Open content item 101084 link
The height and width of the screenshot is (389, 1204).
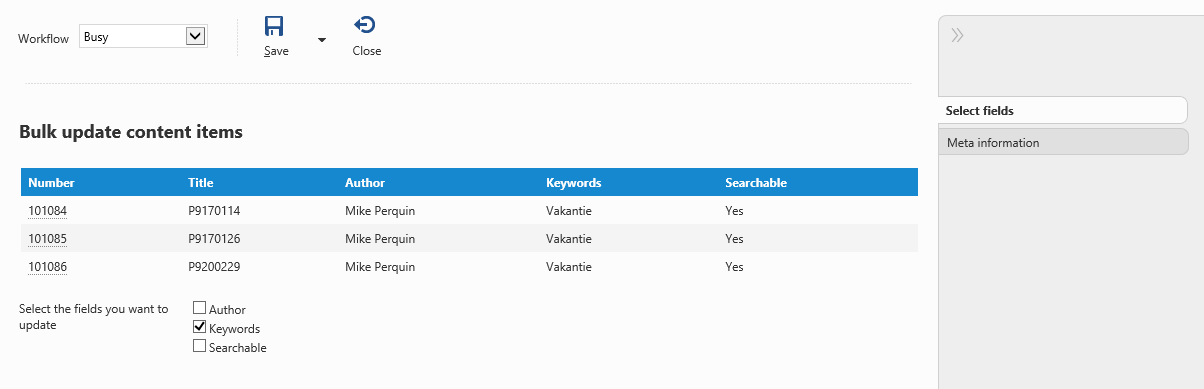click(x=47, y=211)
